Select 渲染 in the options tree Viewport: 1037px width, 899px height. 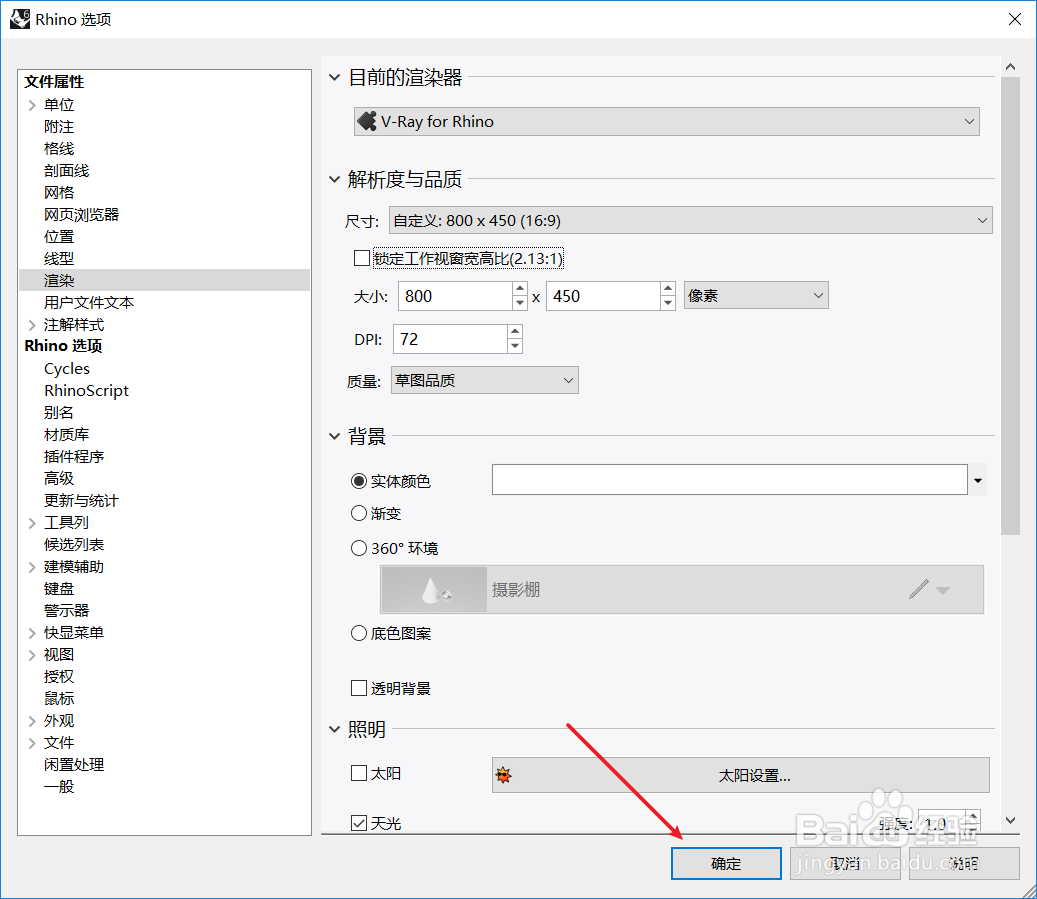[59, 280]
